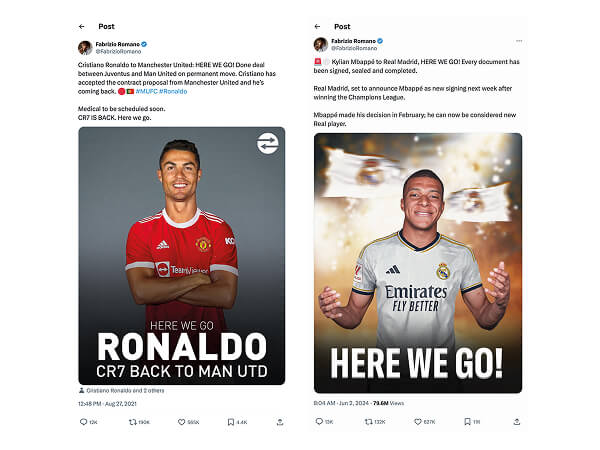Image resolution: width=600 pixels, height=450 pixels.
Task: Share the Ronaldo post via share icon
Action: (x=280, y=422)
